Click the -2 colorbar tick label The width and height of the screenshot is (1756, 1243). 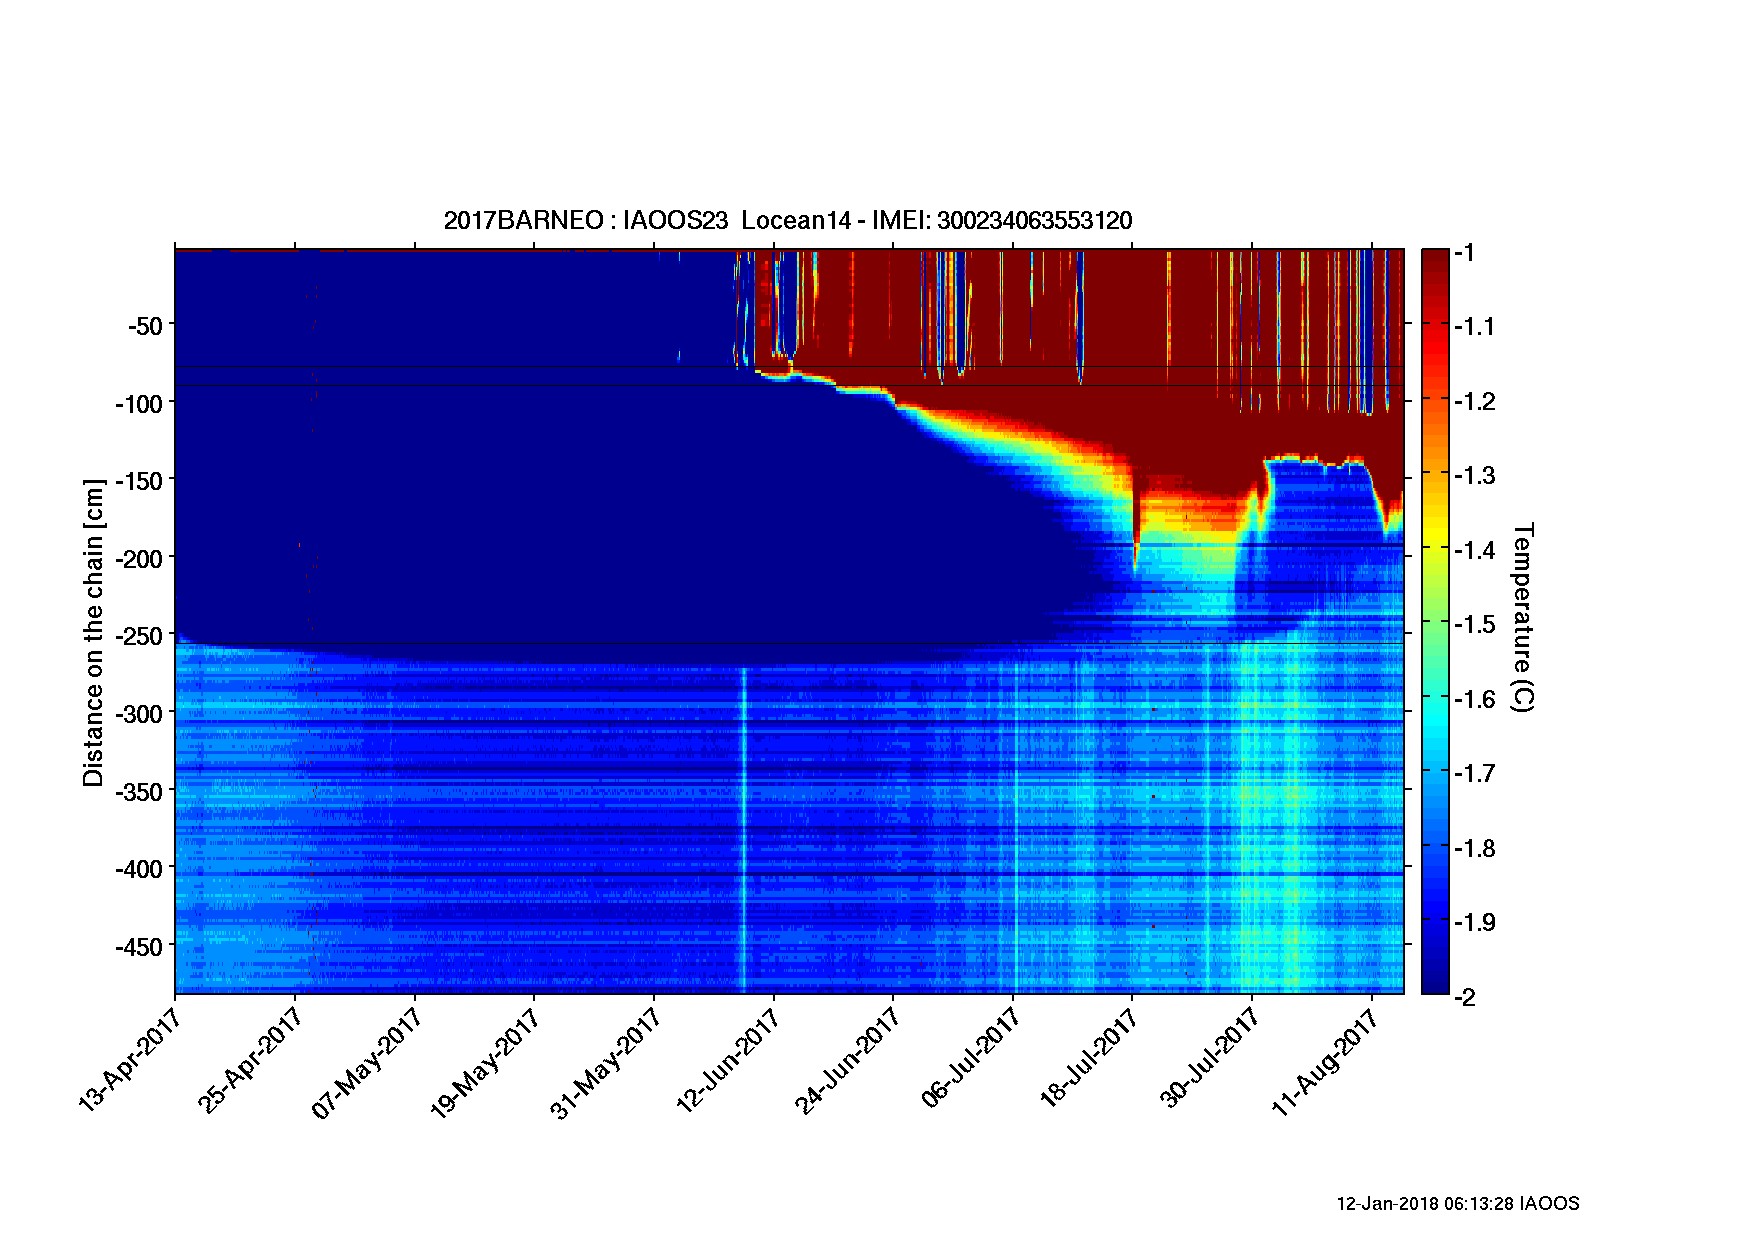tap(1465, 997)
